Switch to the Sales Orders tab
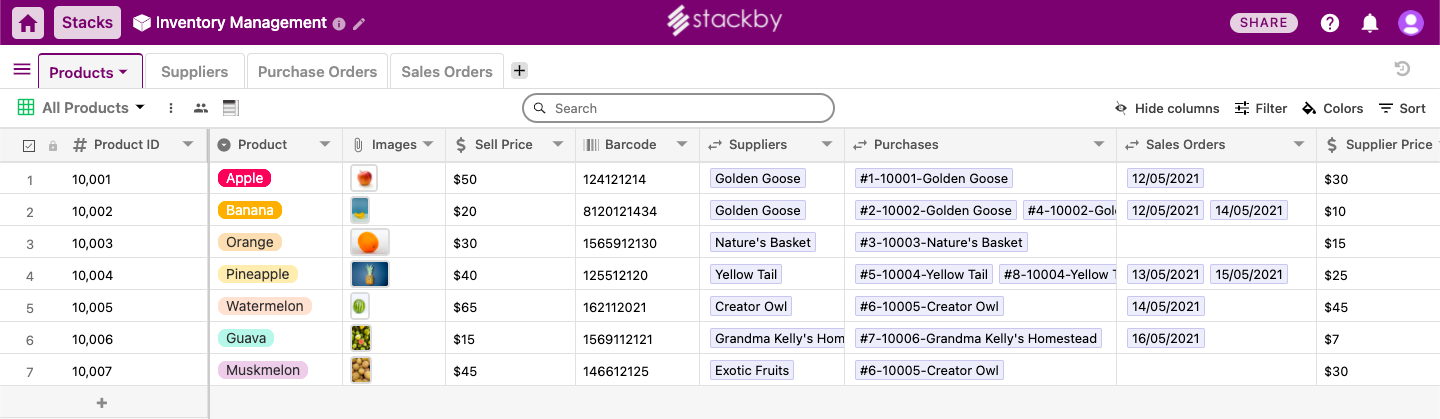This screenshot has height=419, width=1440. (x=447, y=72)
